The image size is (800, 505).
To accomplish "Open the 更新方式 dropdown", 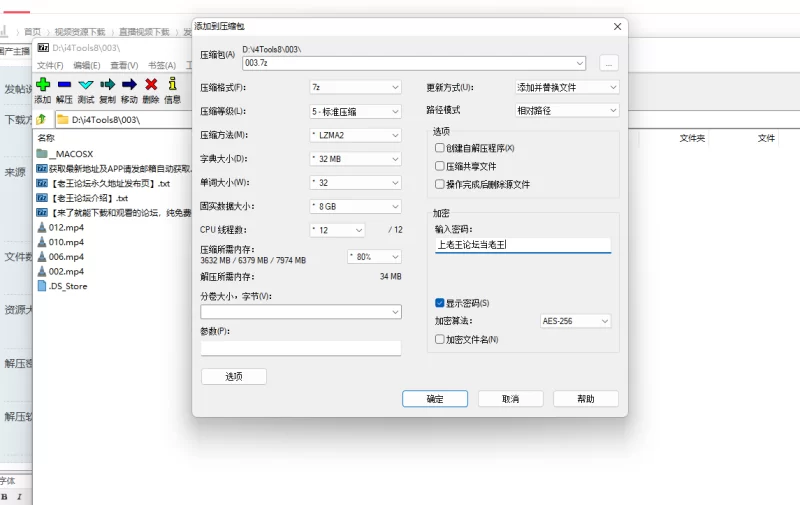I will point(567,87).
